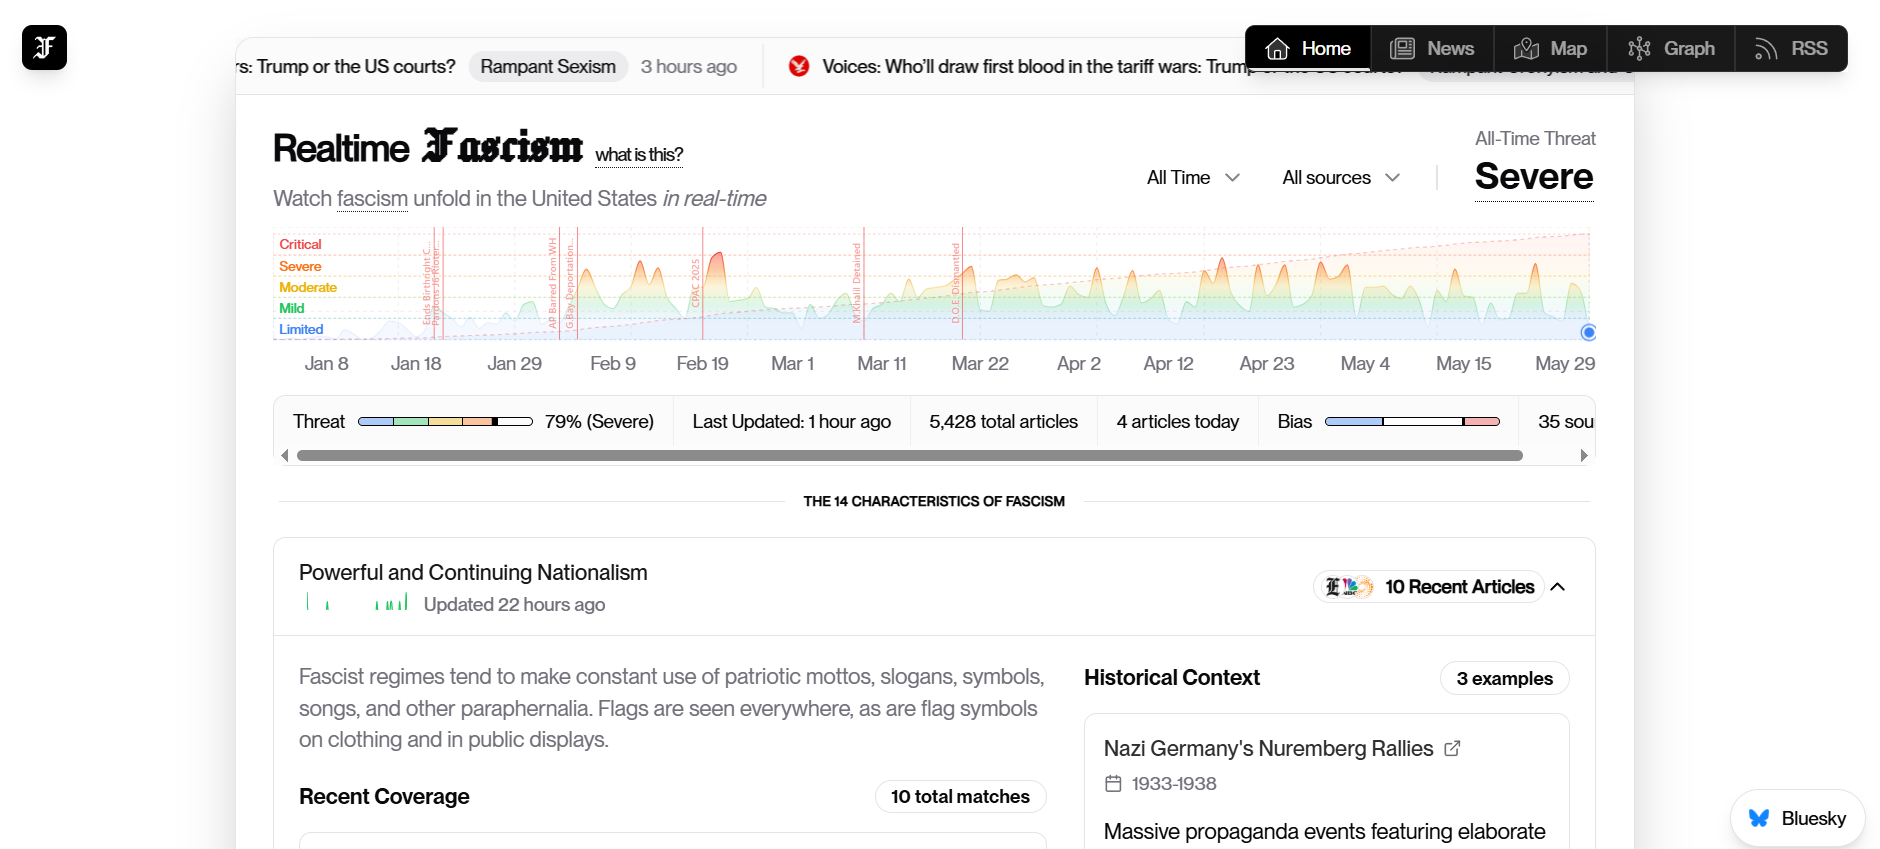The width and height of the screenshot is (1880, 849).
Task: Click the Map icon in navigation
Action: [x=1526, y=49]
